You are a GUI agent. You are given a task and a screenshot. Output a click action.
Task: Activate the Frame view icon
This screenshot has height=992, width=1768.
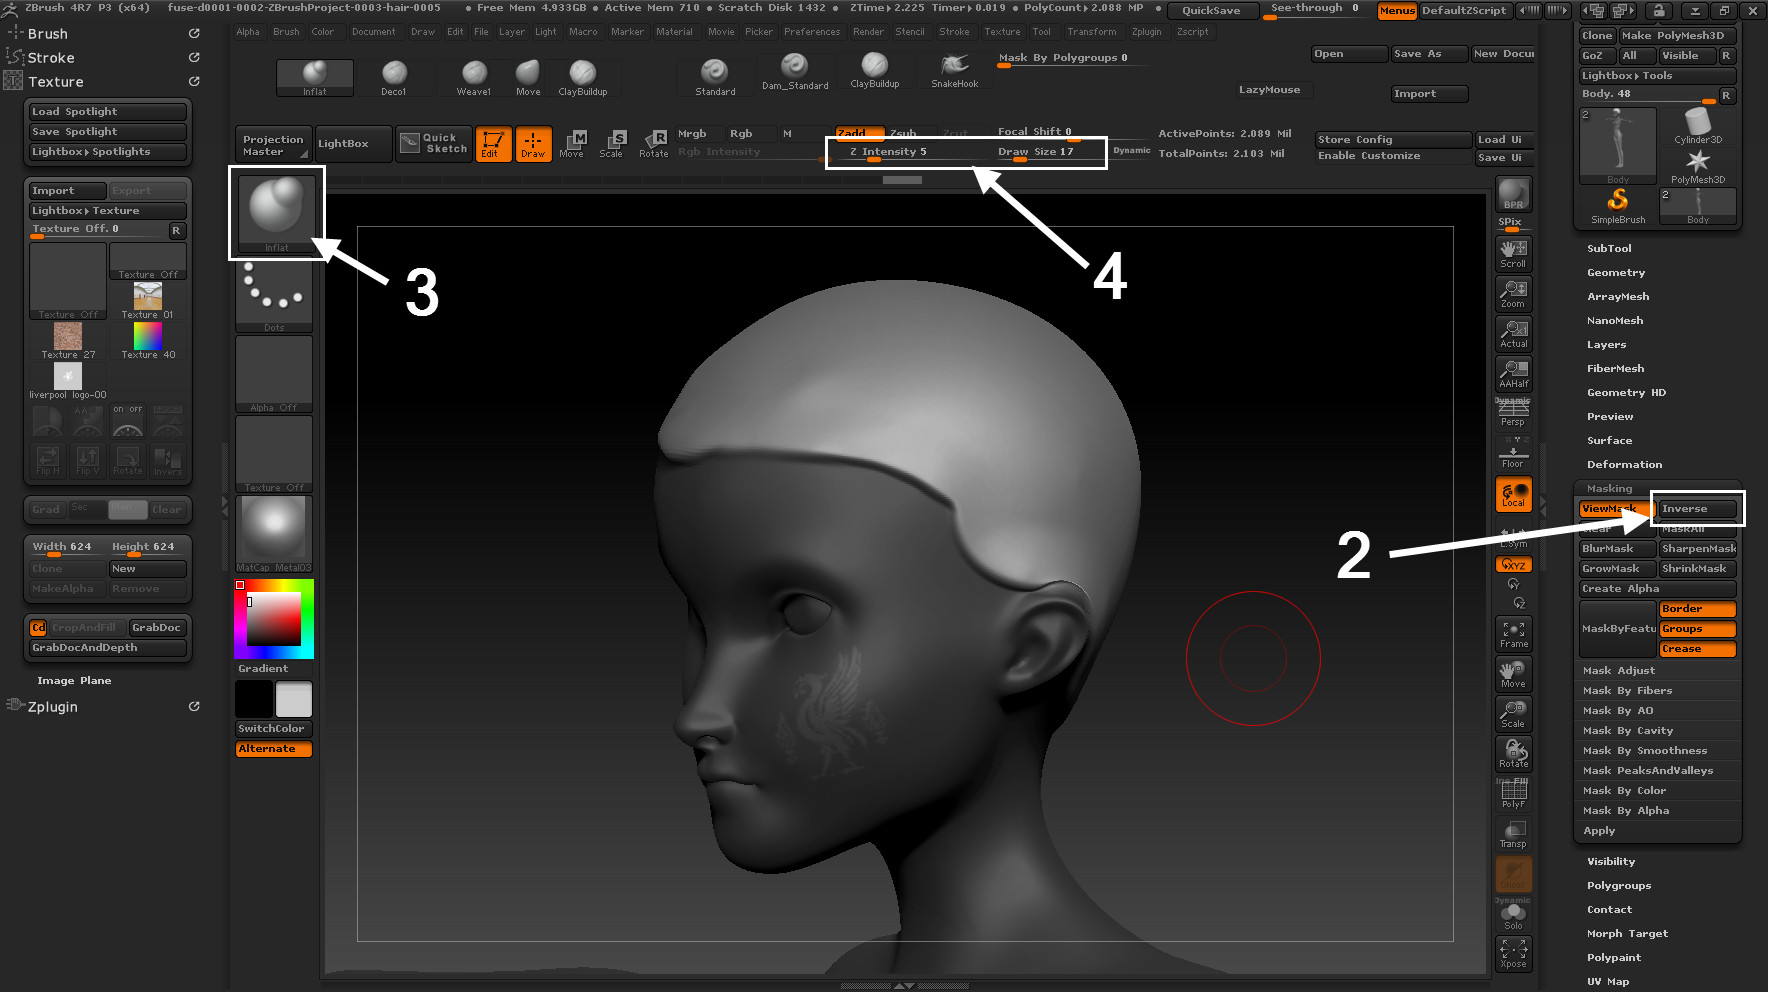pos(1513,634)
